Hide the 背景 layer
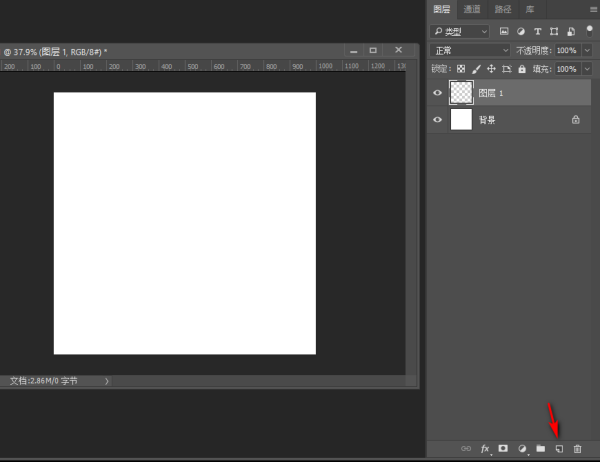 (x=437, y=119)
